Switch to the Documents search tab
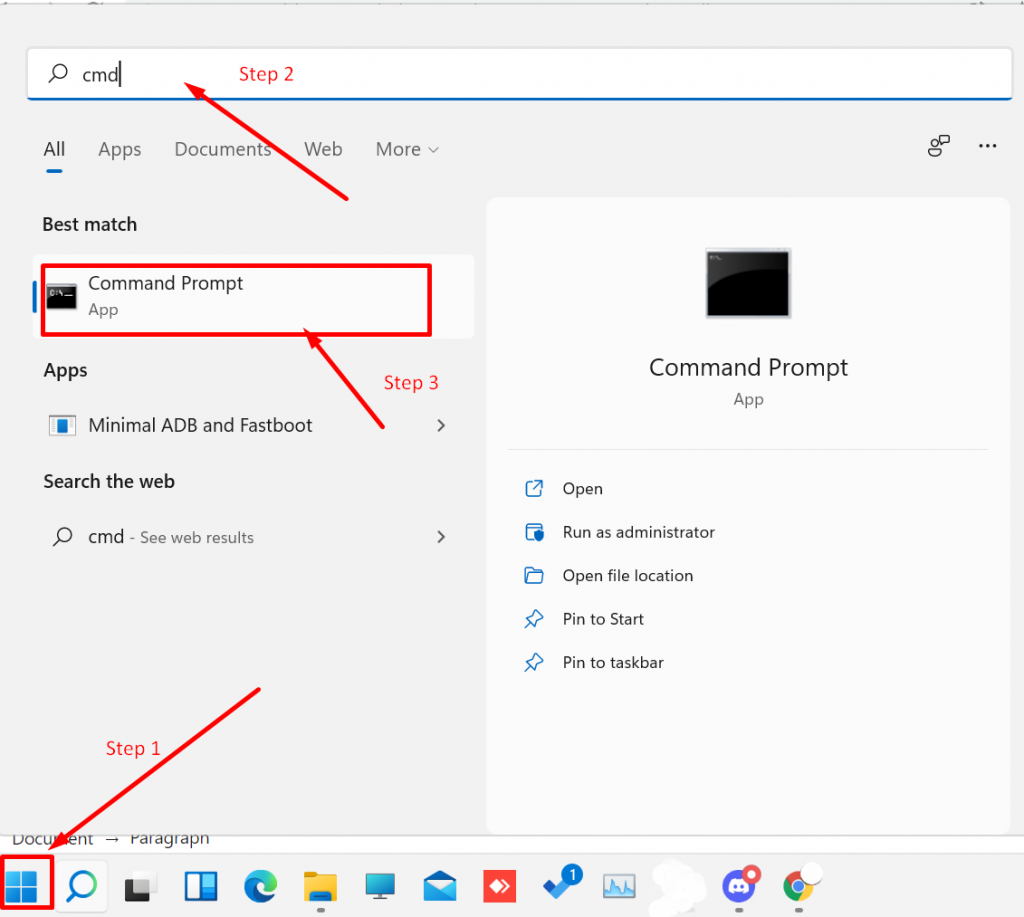The height and width of the screenshot is (917, 1024). pos(222,149)
